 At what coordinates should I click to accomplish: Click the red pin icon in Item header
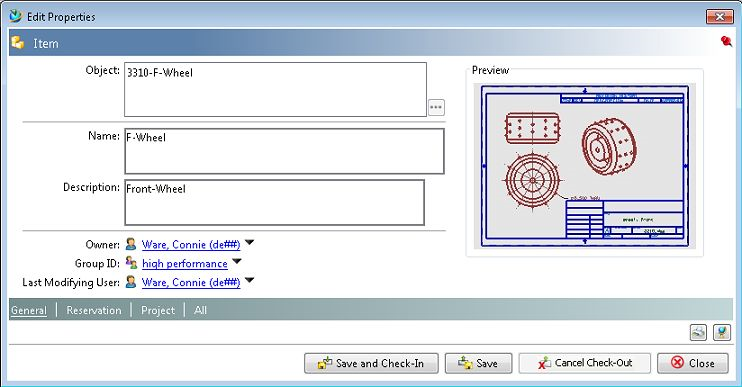726,41
